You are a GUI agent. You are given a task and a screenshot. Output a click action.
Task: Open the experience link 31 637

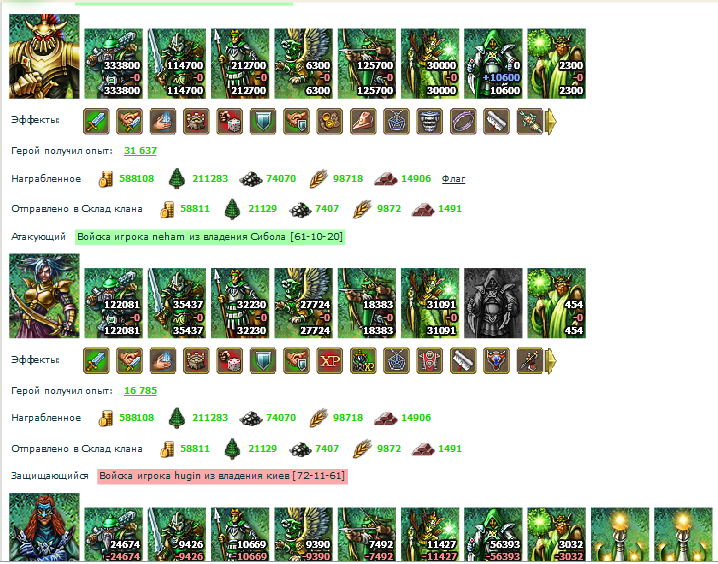point(140,151)
